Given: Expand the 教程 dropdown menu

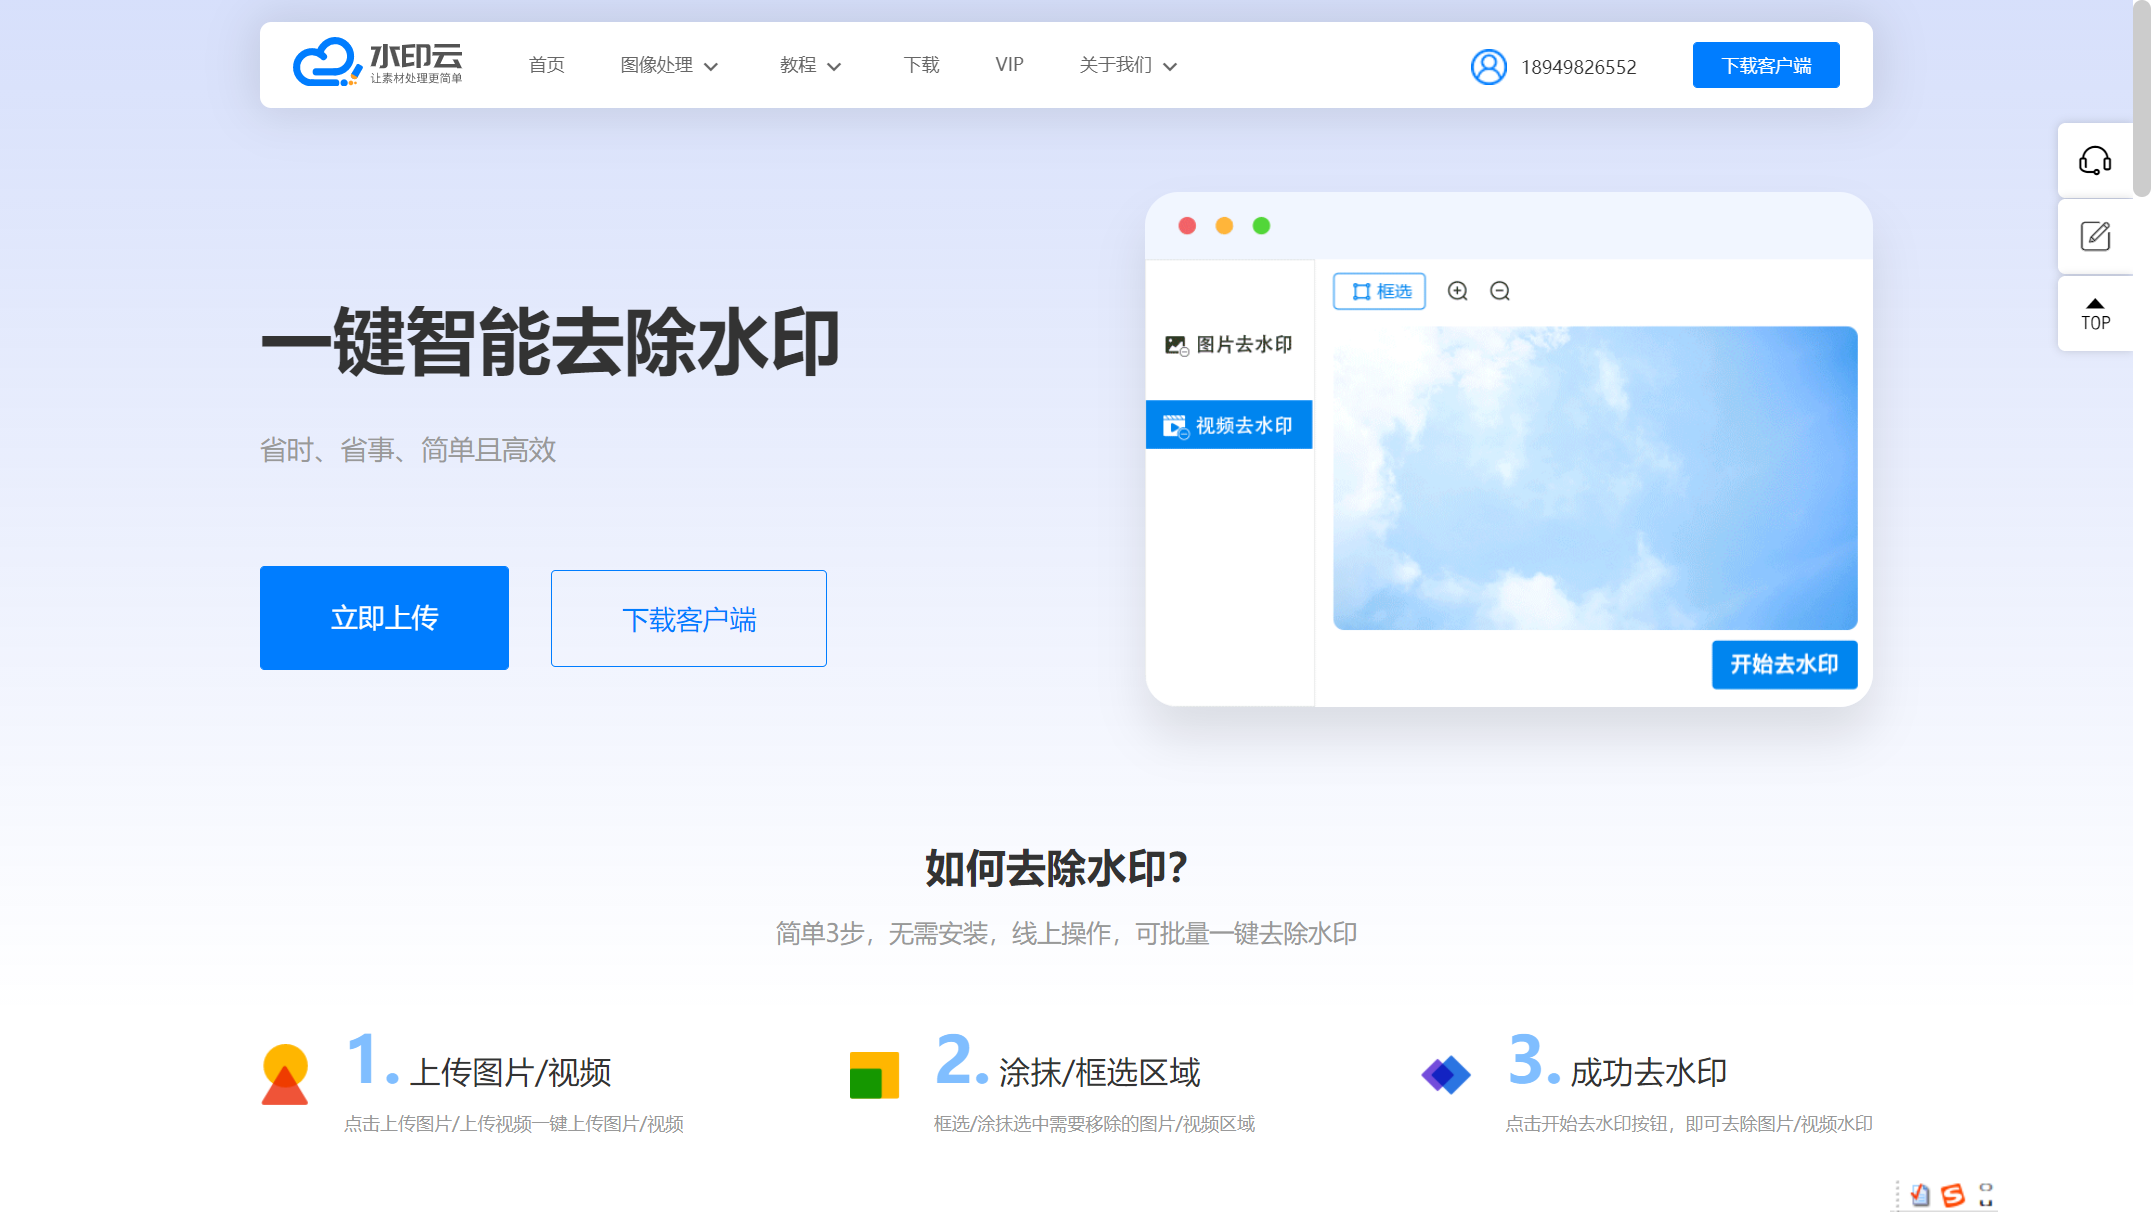Looking at the screenshot, I should coord(810,65).
